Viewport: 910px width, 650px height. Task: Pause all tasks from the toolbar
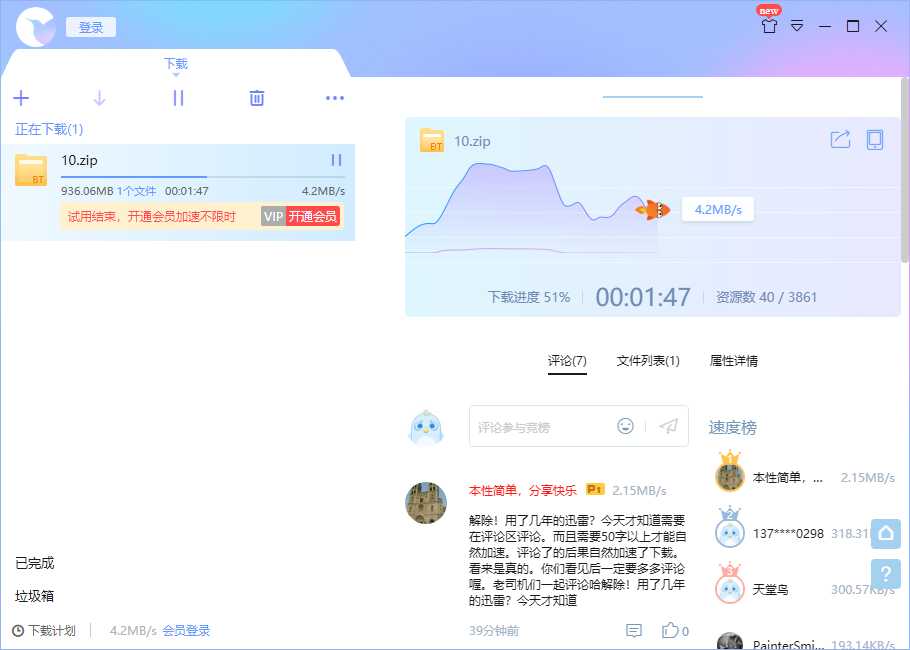[178, 98]
